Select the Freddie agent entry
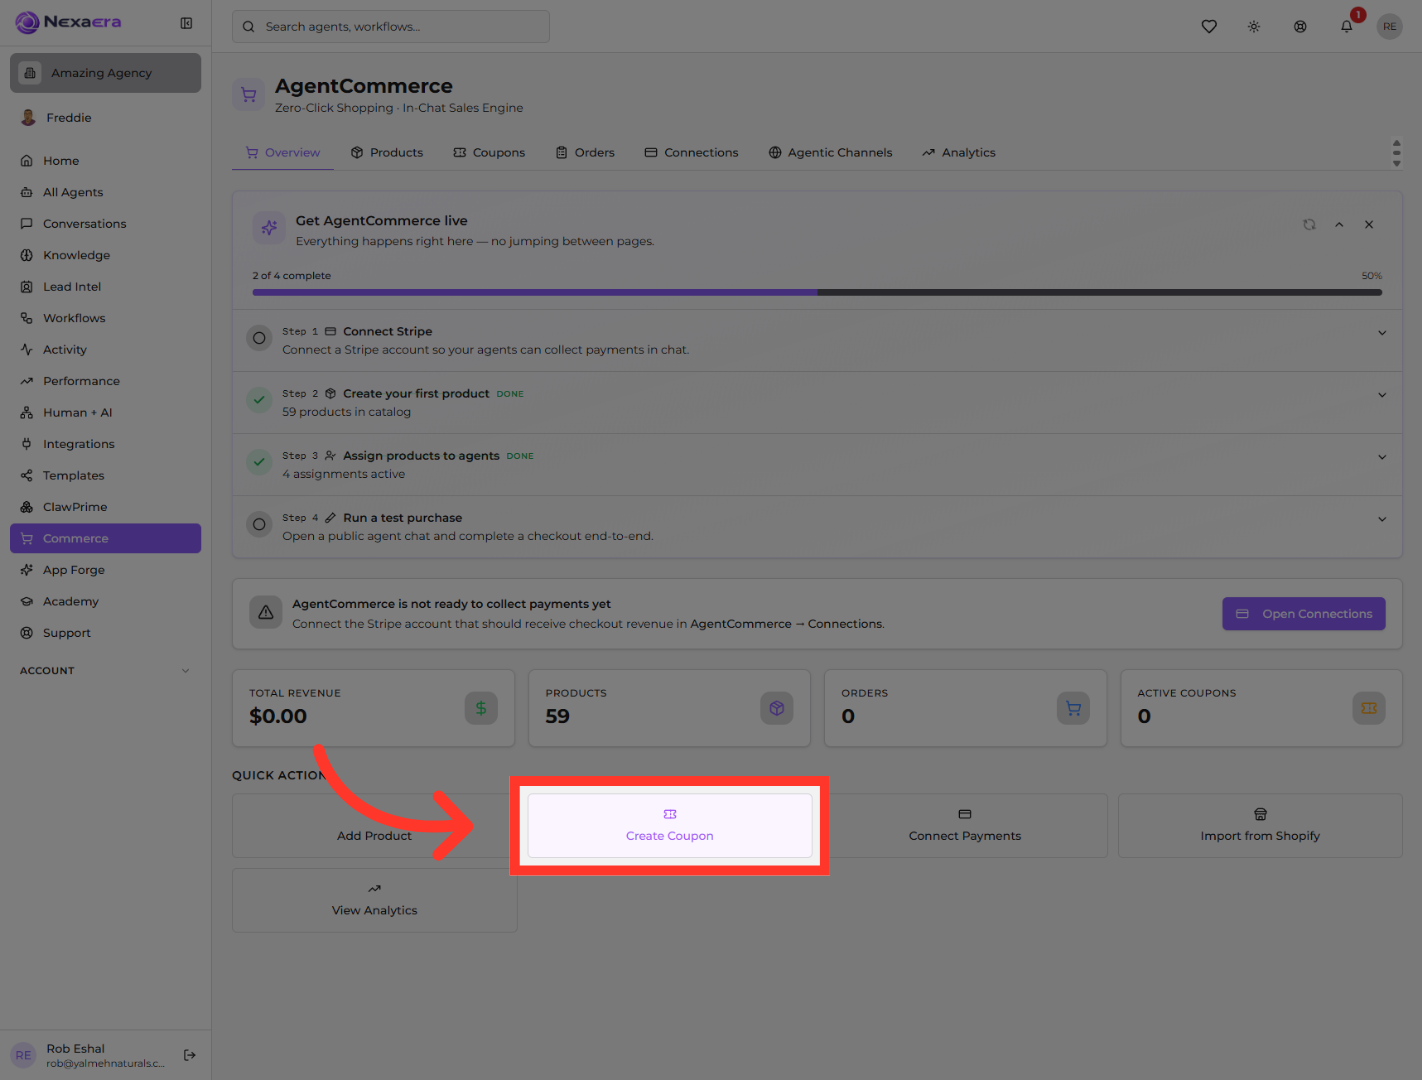This screenshot has height=1080, width=1422. click(105, 118)
